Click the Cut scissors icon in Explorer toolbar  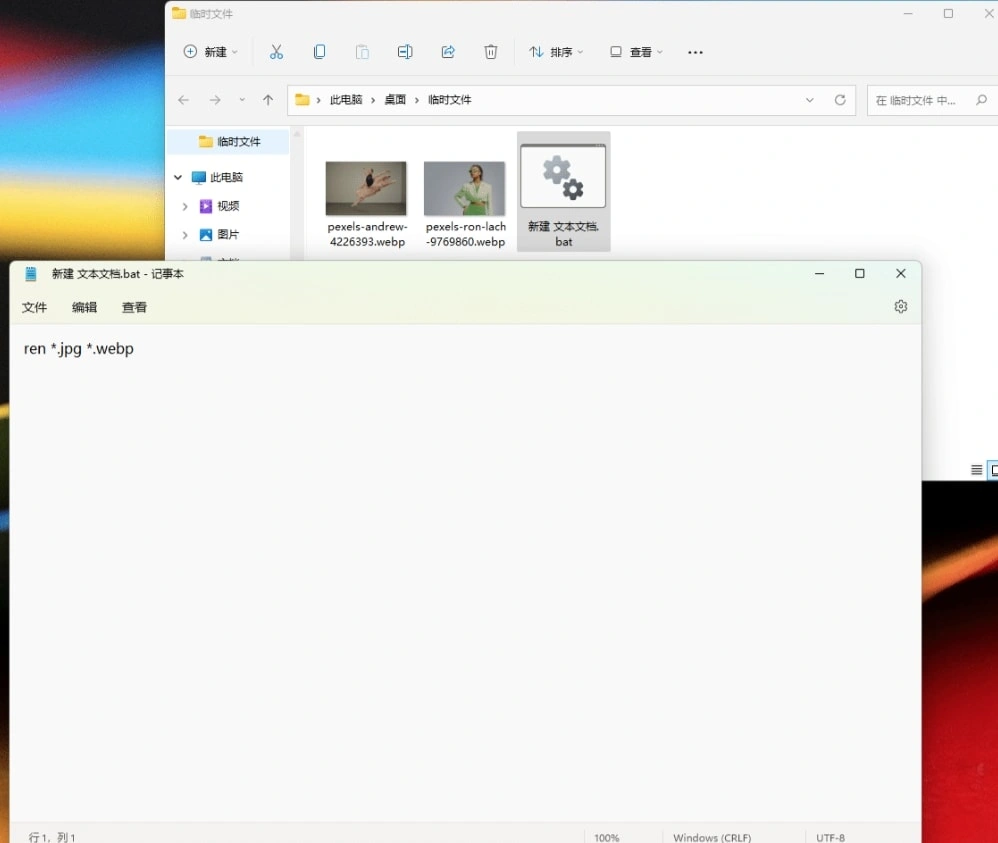pos(277,52)
